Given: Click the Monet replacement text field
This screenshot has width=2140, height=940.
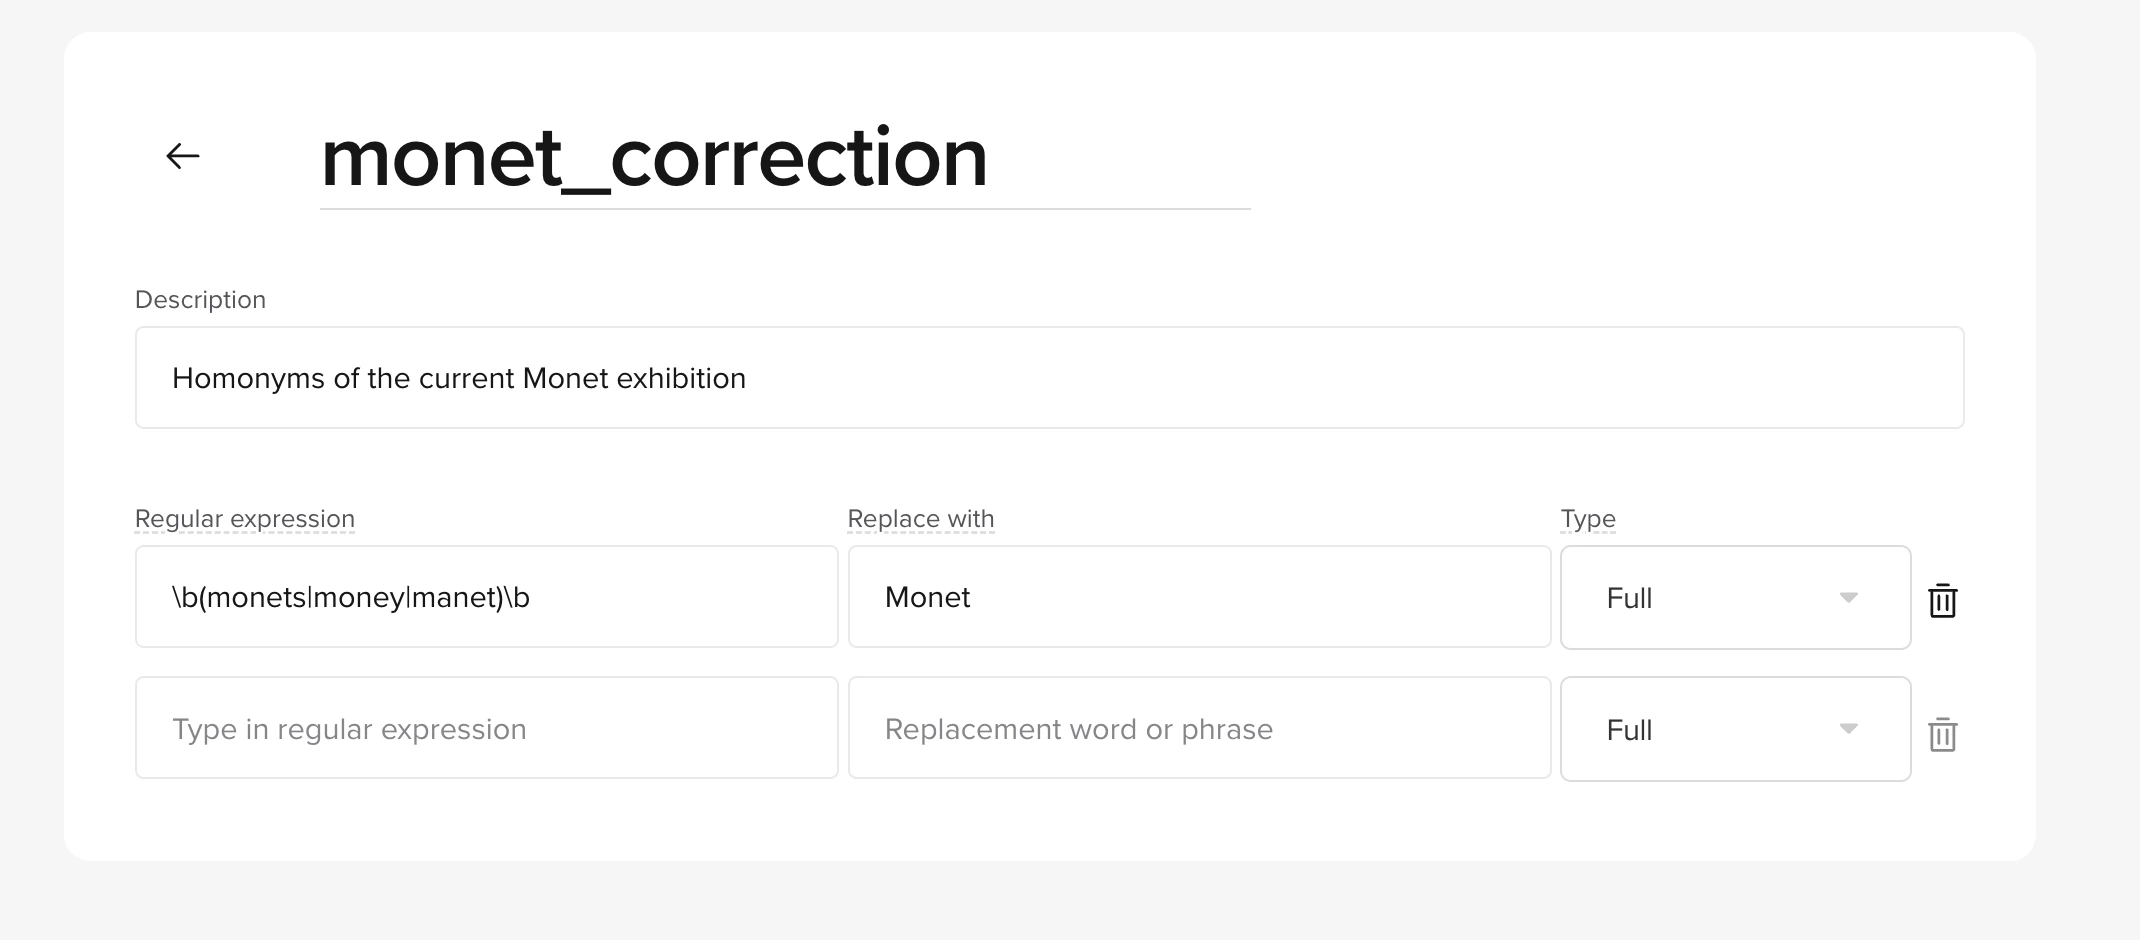Looking at the screenshot, I should (1199, 596).
